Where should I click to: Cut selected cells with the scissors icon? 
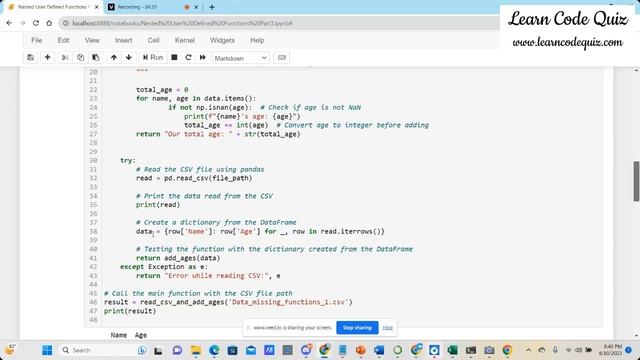pos(65,58)
